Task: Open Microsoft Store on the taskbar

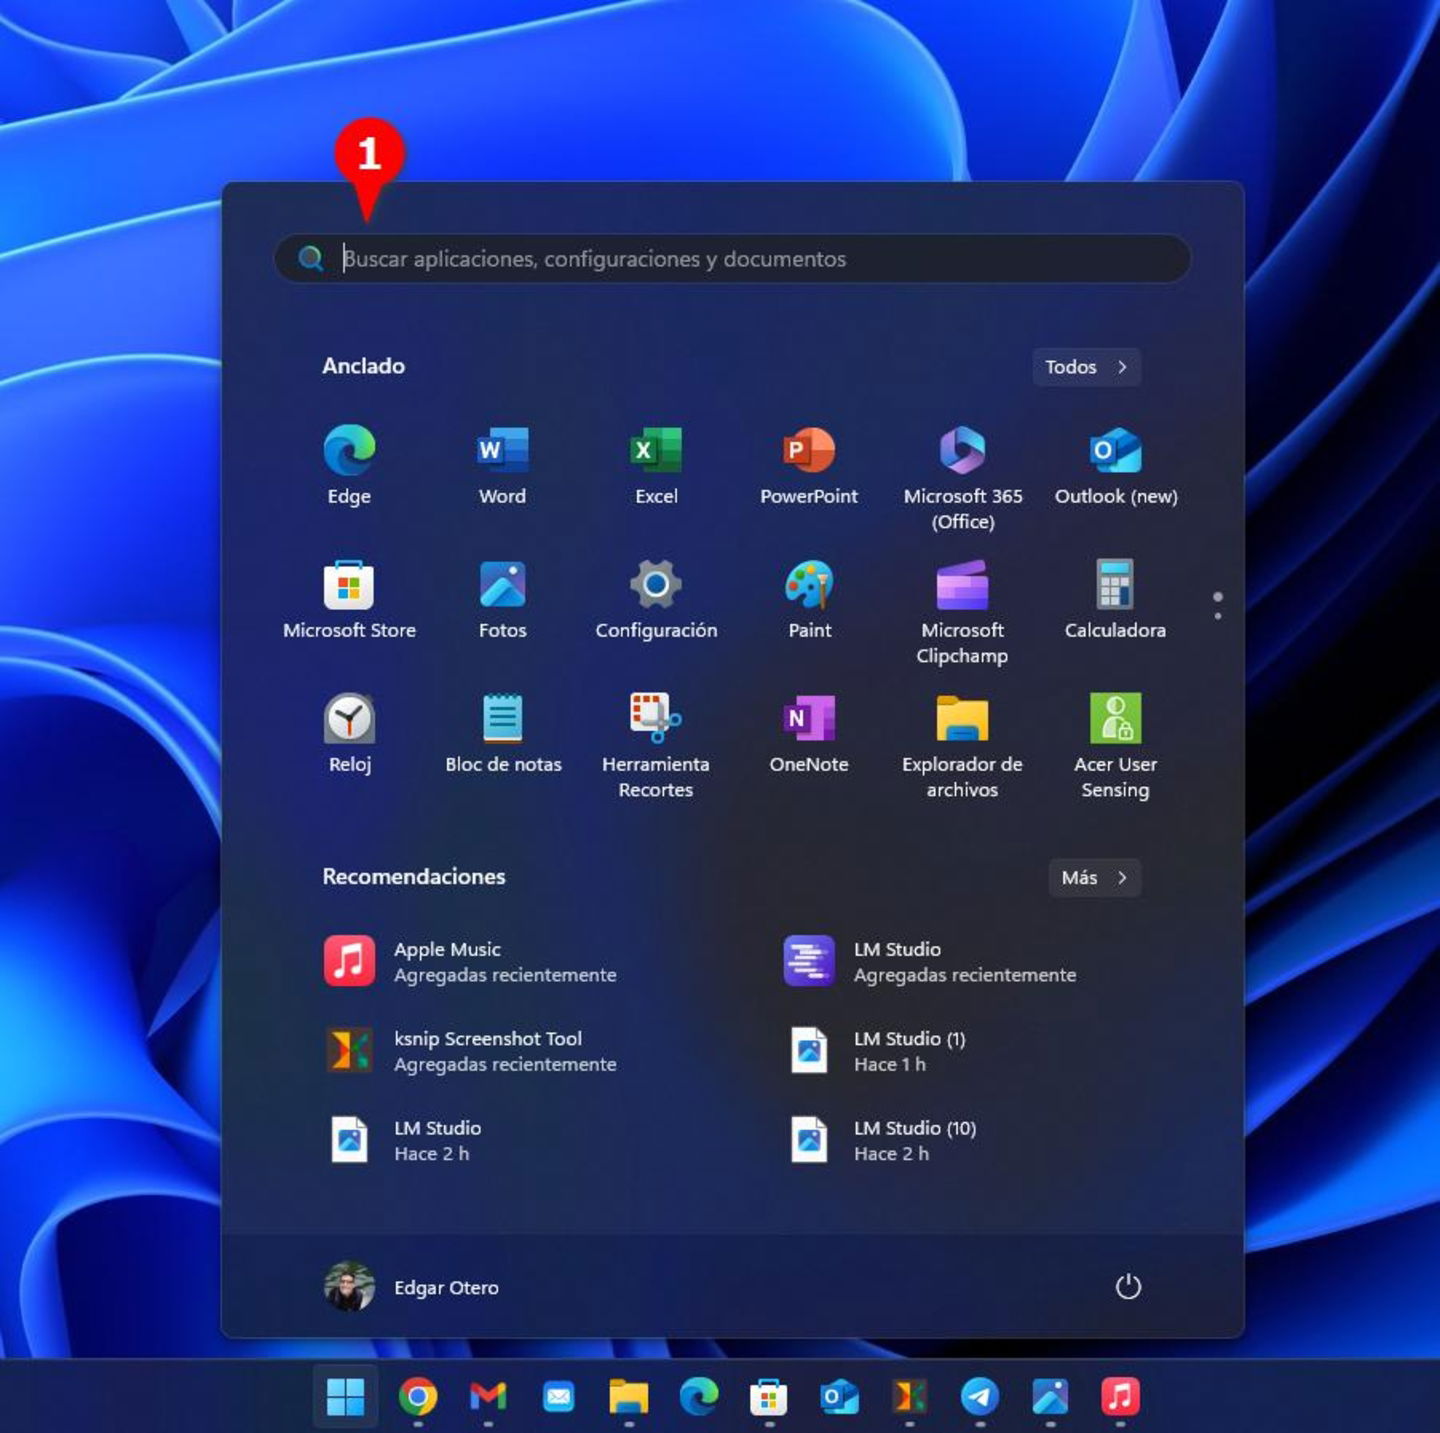Action: tap(769, 1396)
